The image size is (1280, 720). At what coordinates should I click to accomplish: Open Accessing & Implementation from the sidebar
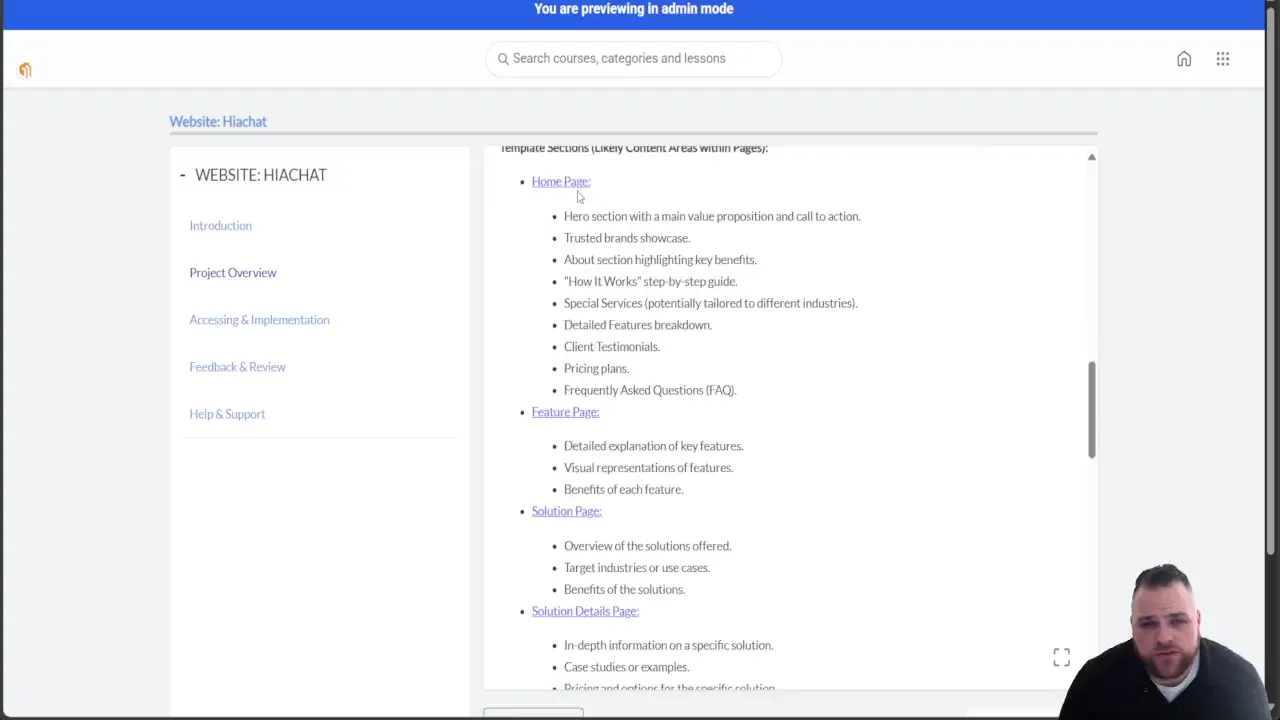pyautogui.click(x=259, y=319)
